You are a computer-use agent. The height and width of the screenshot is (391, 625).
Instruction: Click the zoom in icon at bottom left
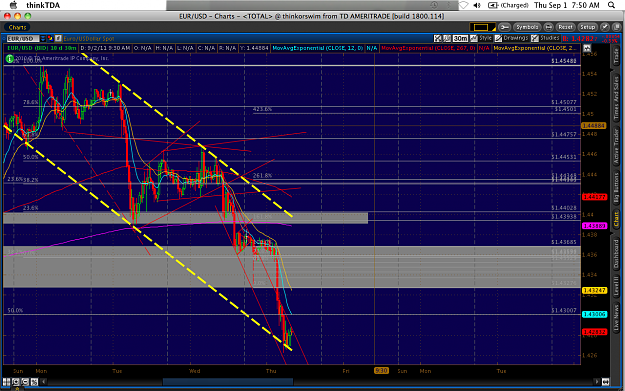click(x=16, y=382)
